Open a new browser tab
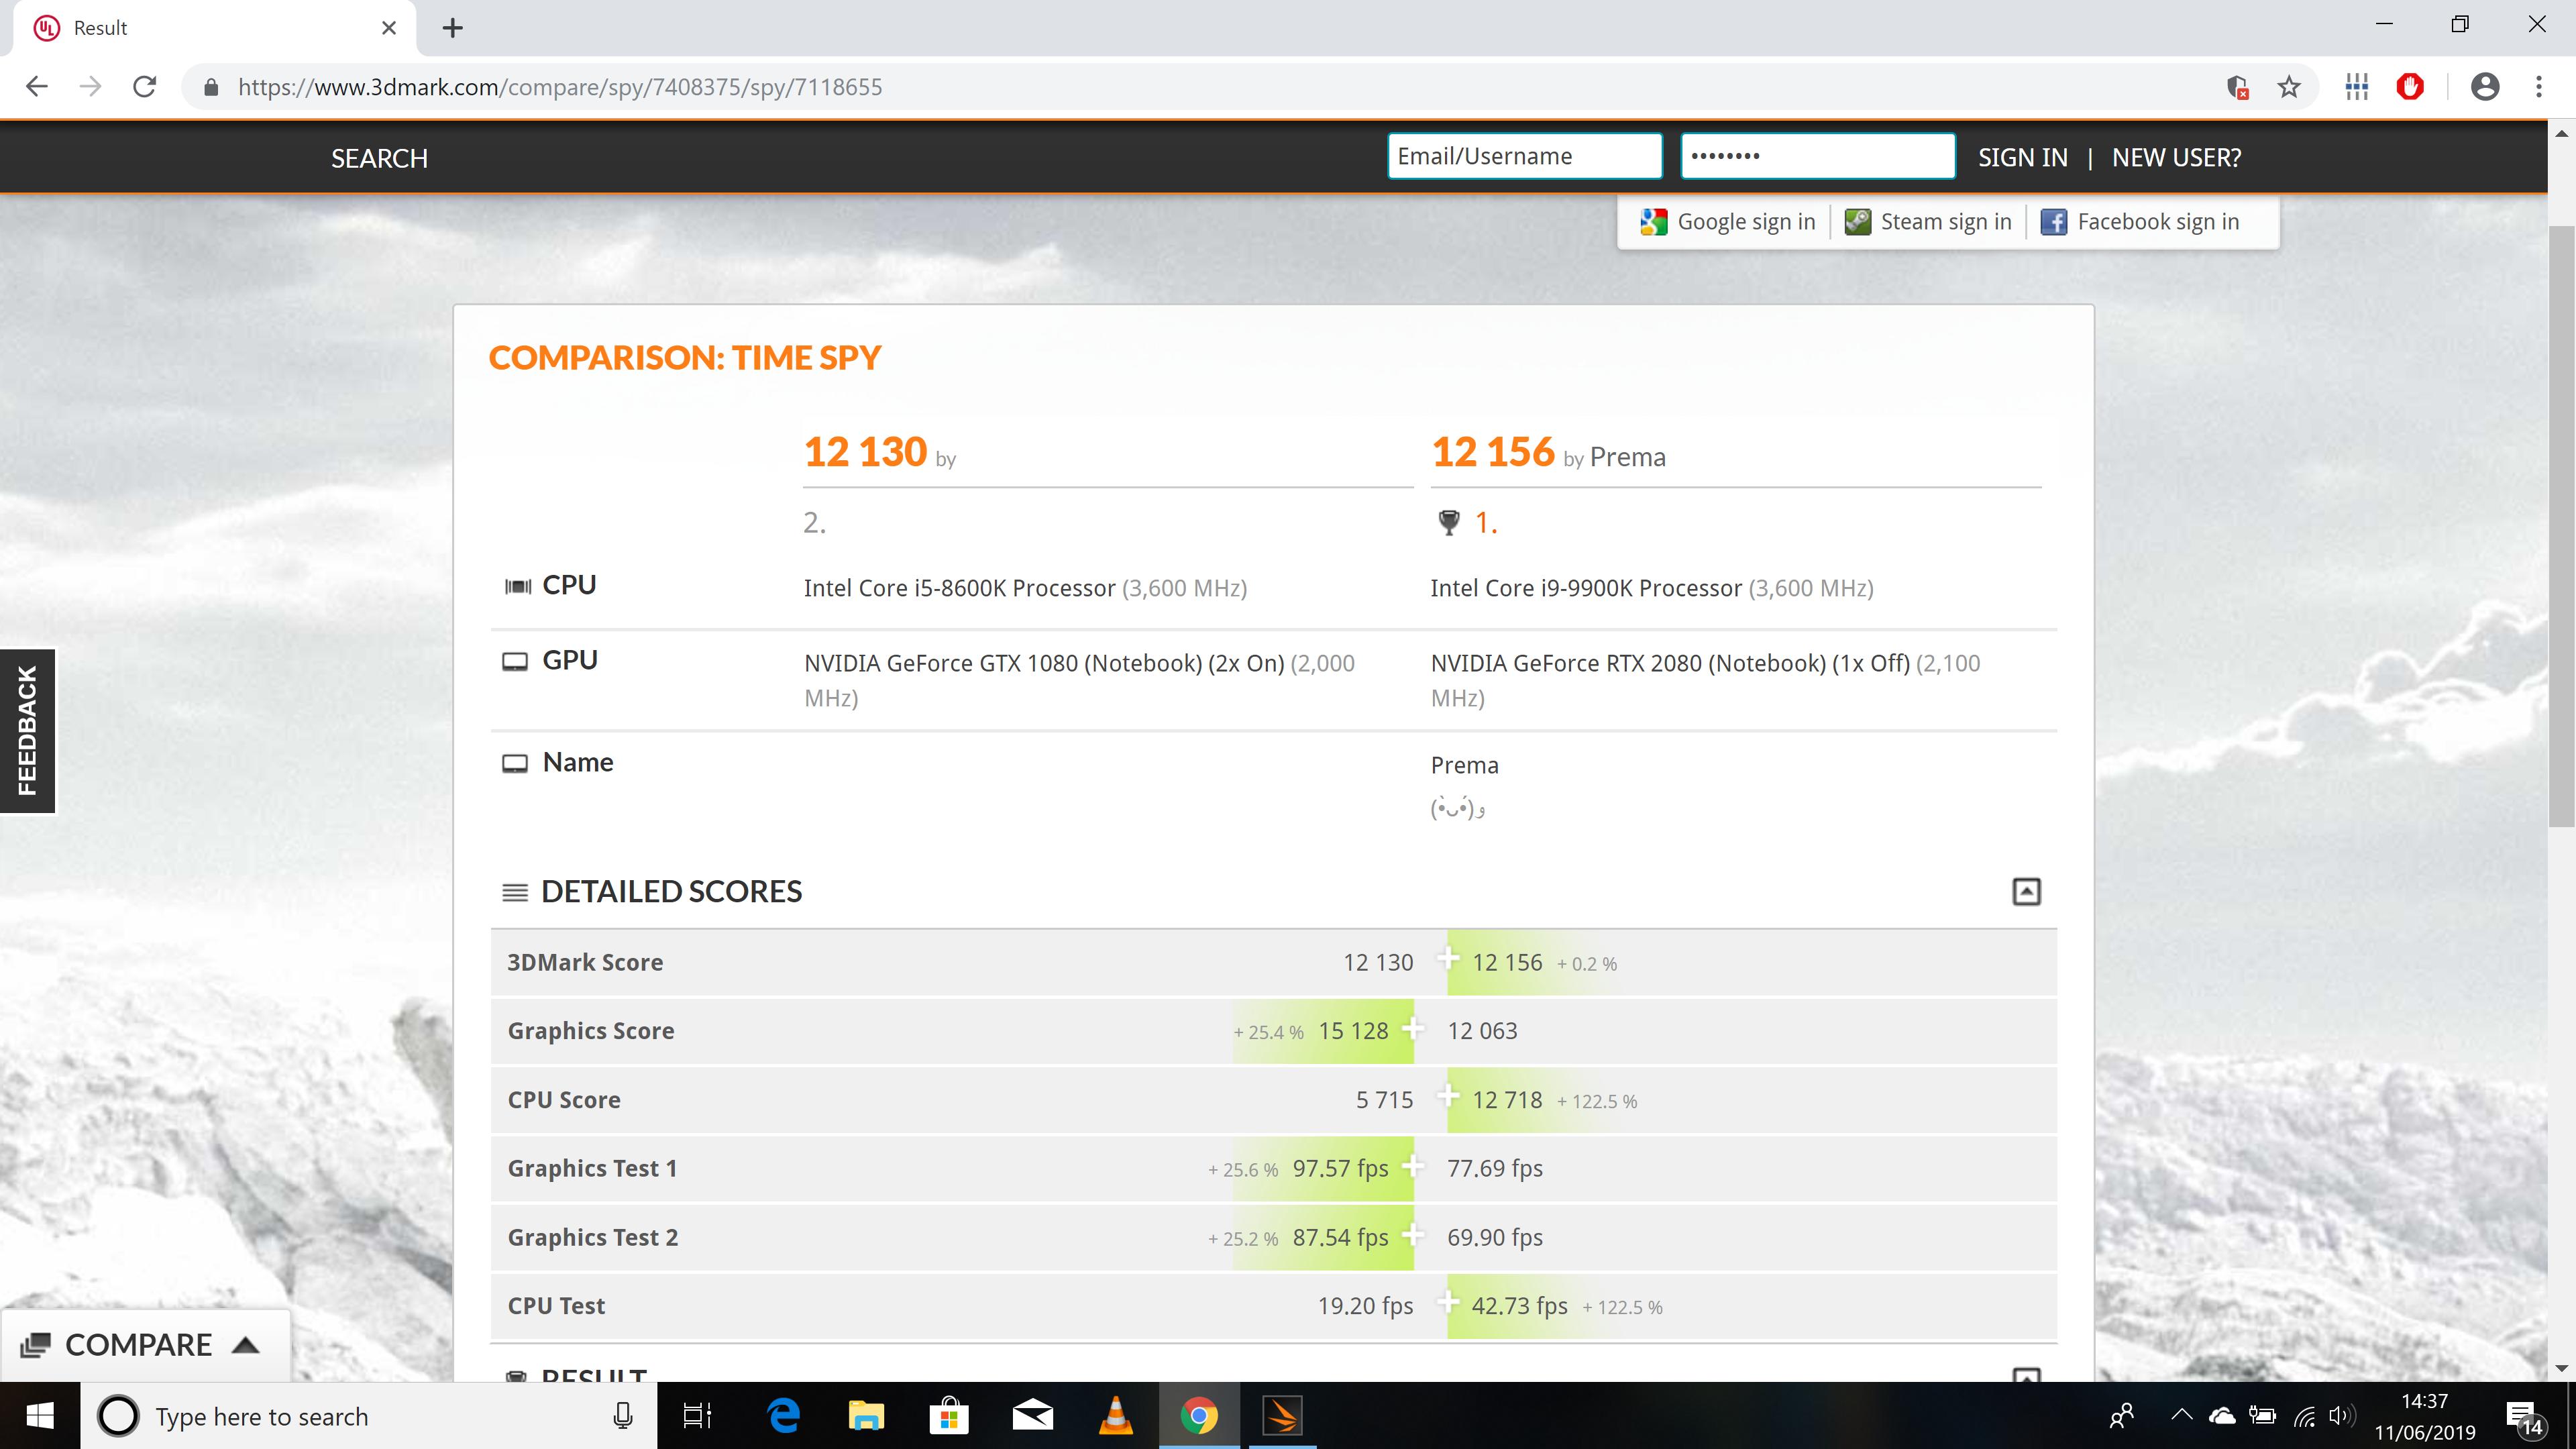Viewport: 2576px width, 1449px height. 452,28
